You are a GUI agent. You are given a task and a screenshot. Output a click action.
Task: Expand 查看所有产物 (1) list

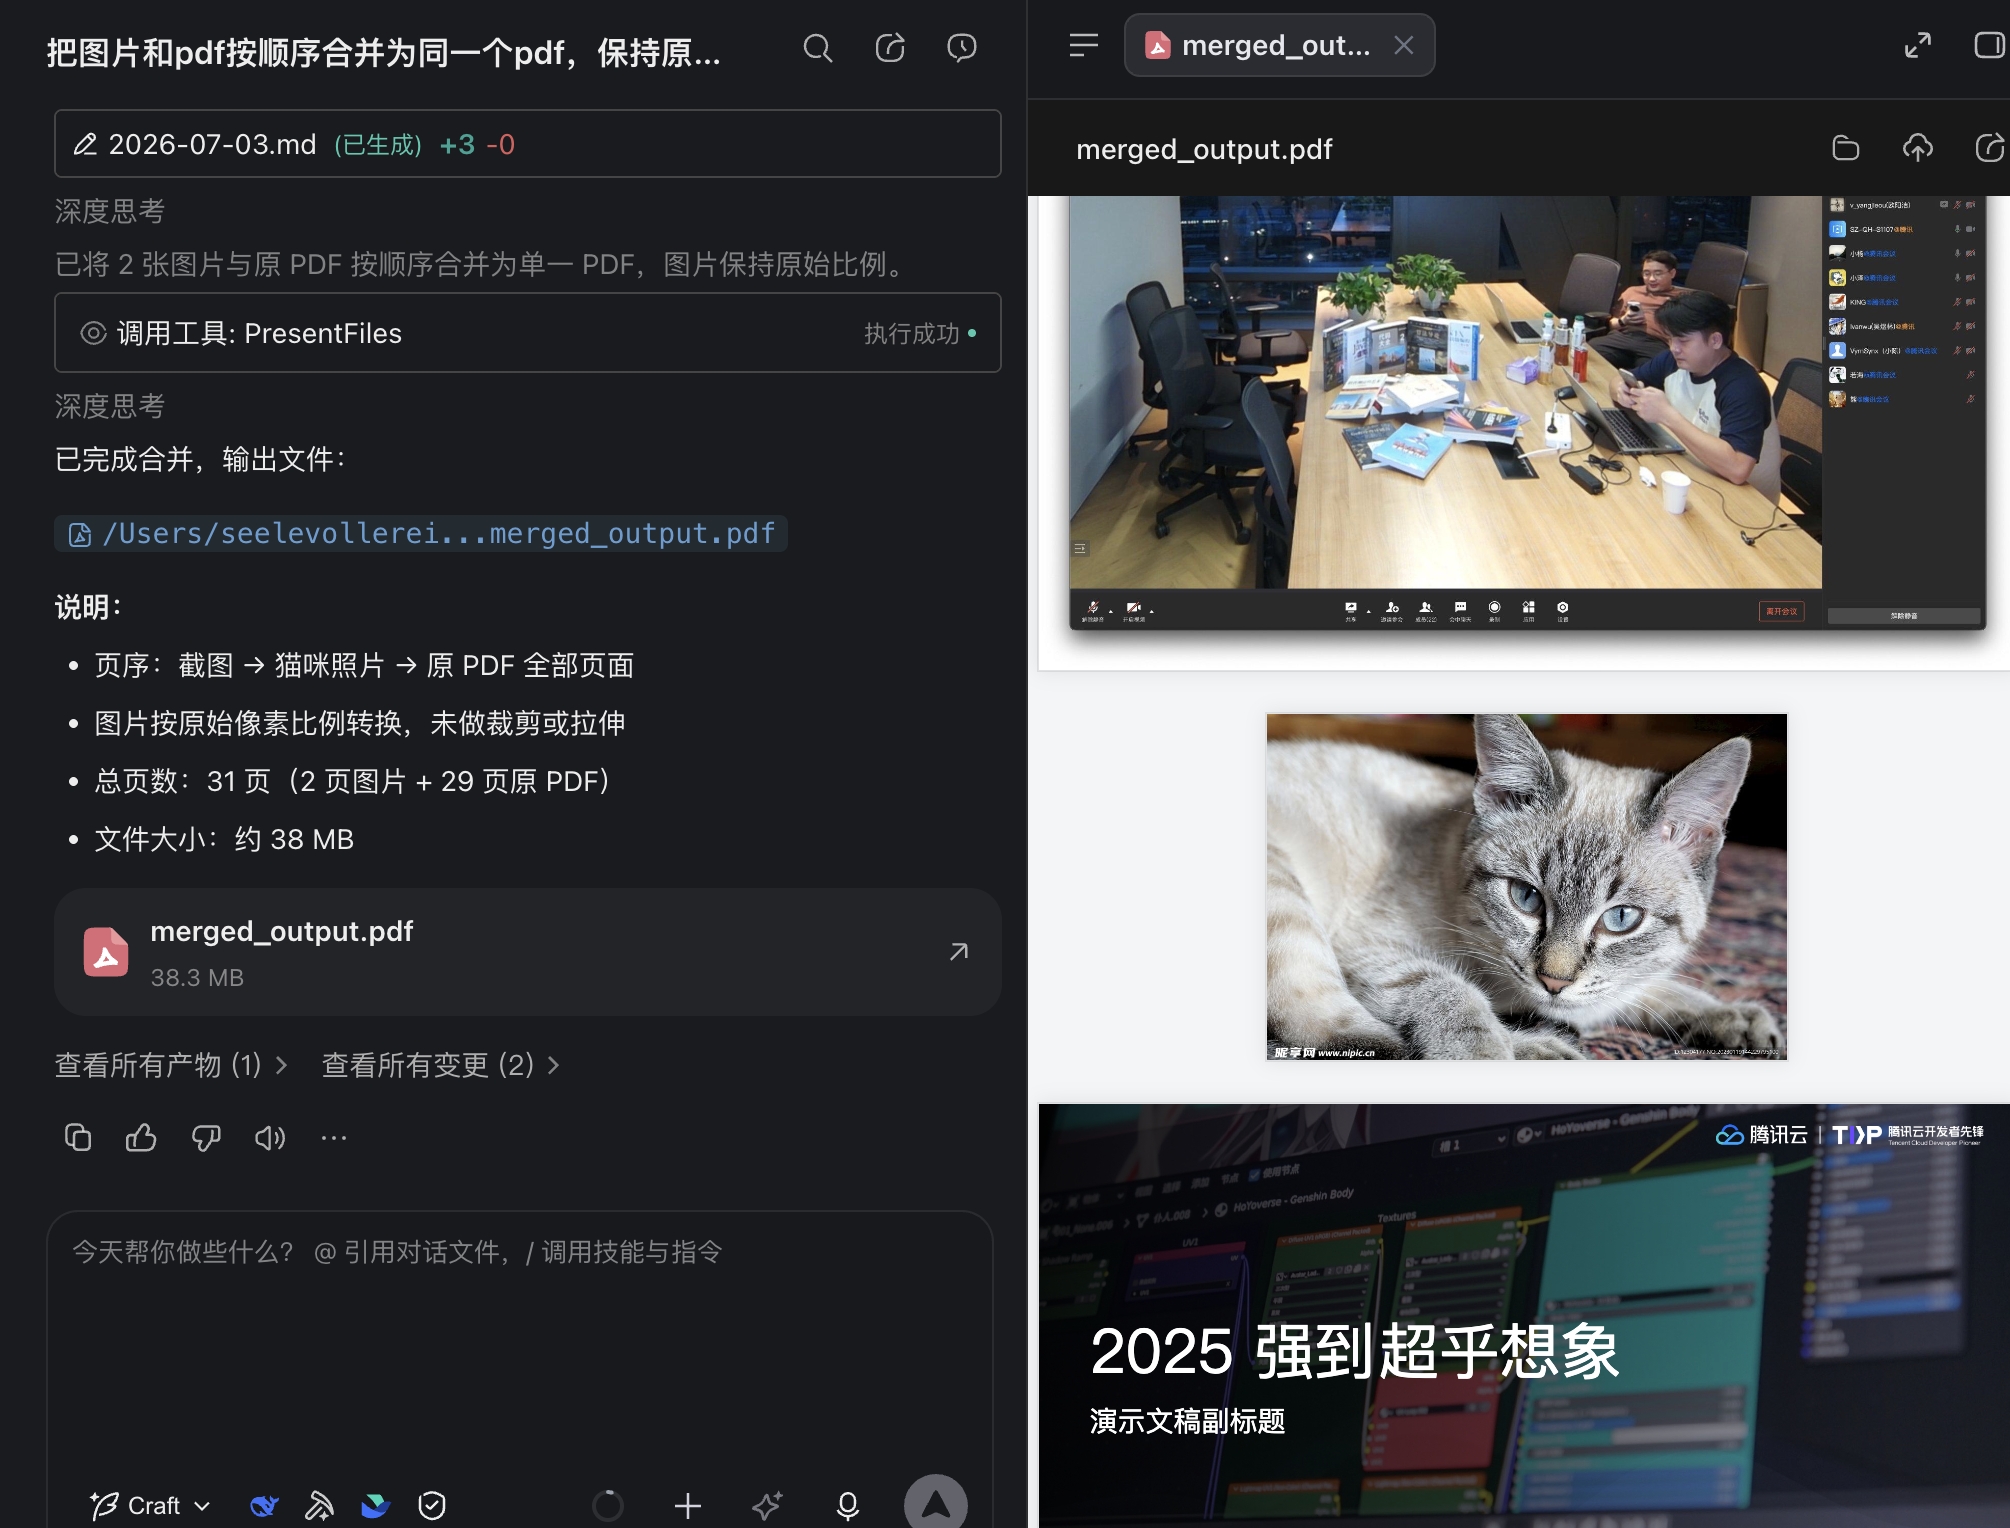(171, 1066)
